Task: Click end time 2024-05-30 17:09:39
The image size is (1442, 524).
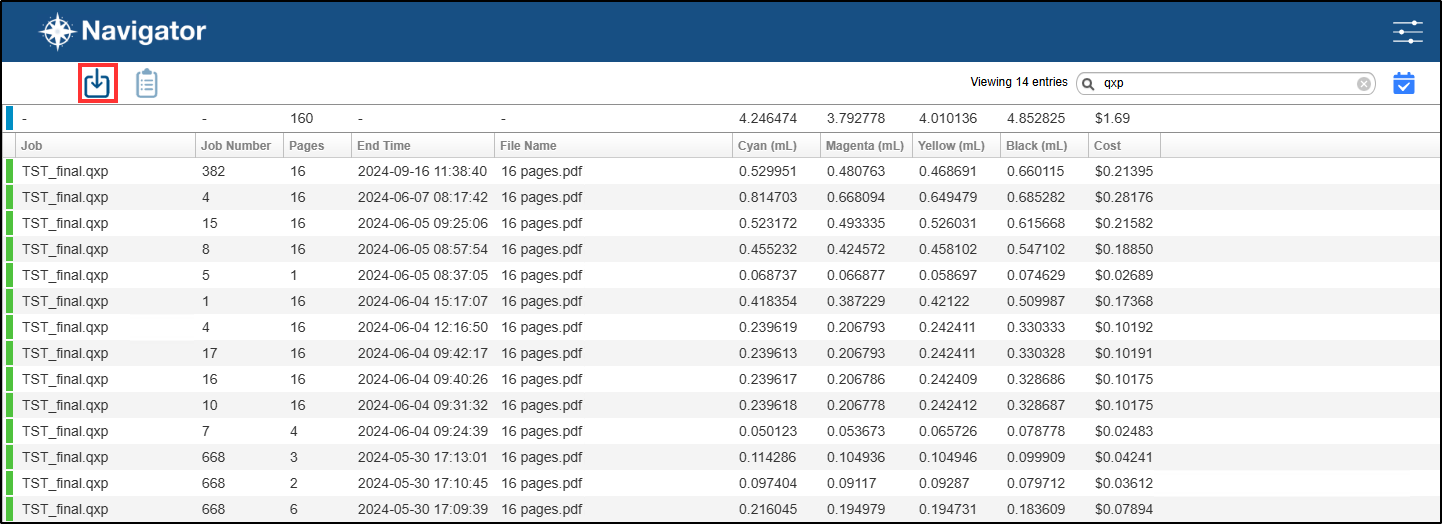Action: pyautogui.click(x=422, y=509)
